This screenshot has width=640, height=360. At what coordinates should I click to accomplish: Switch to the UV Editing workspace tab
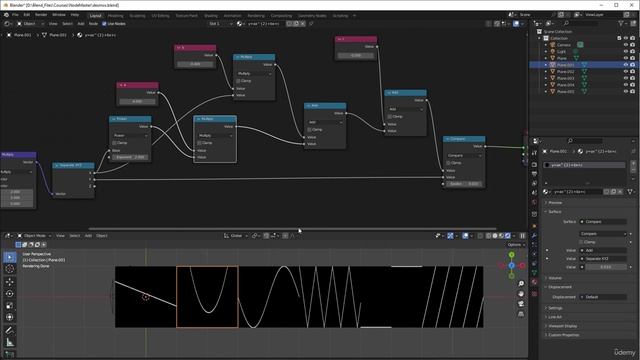point(160,16)
